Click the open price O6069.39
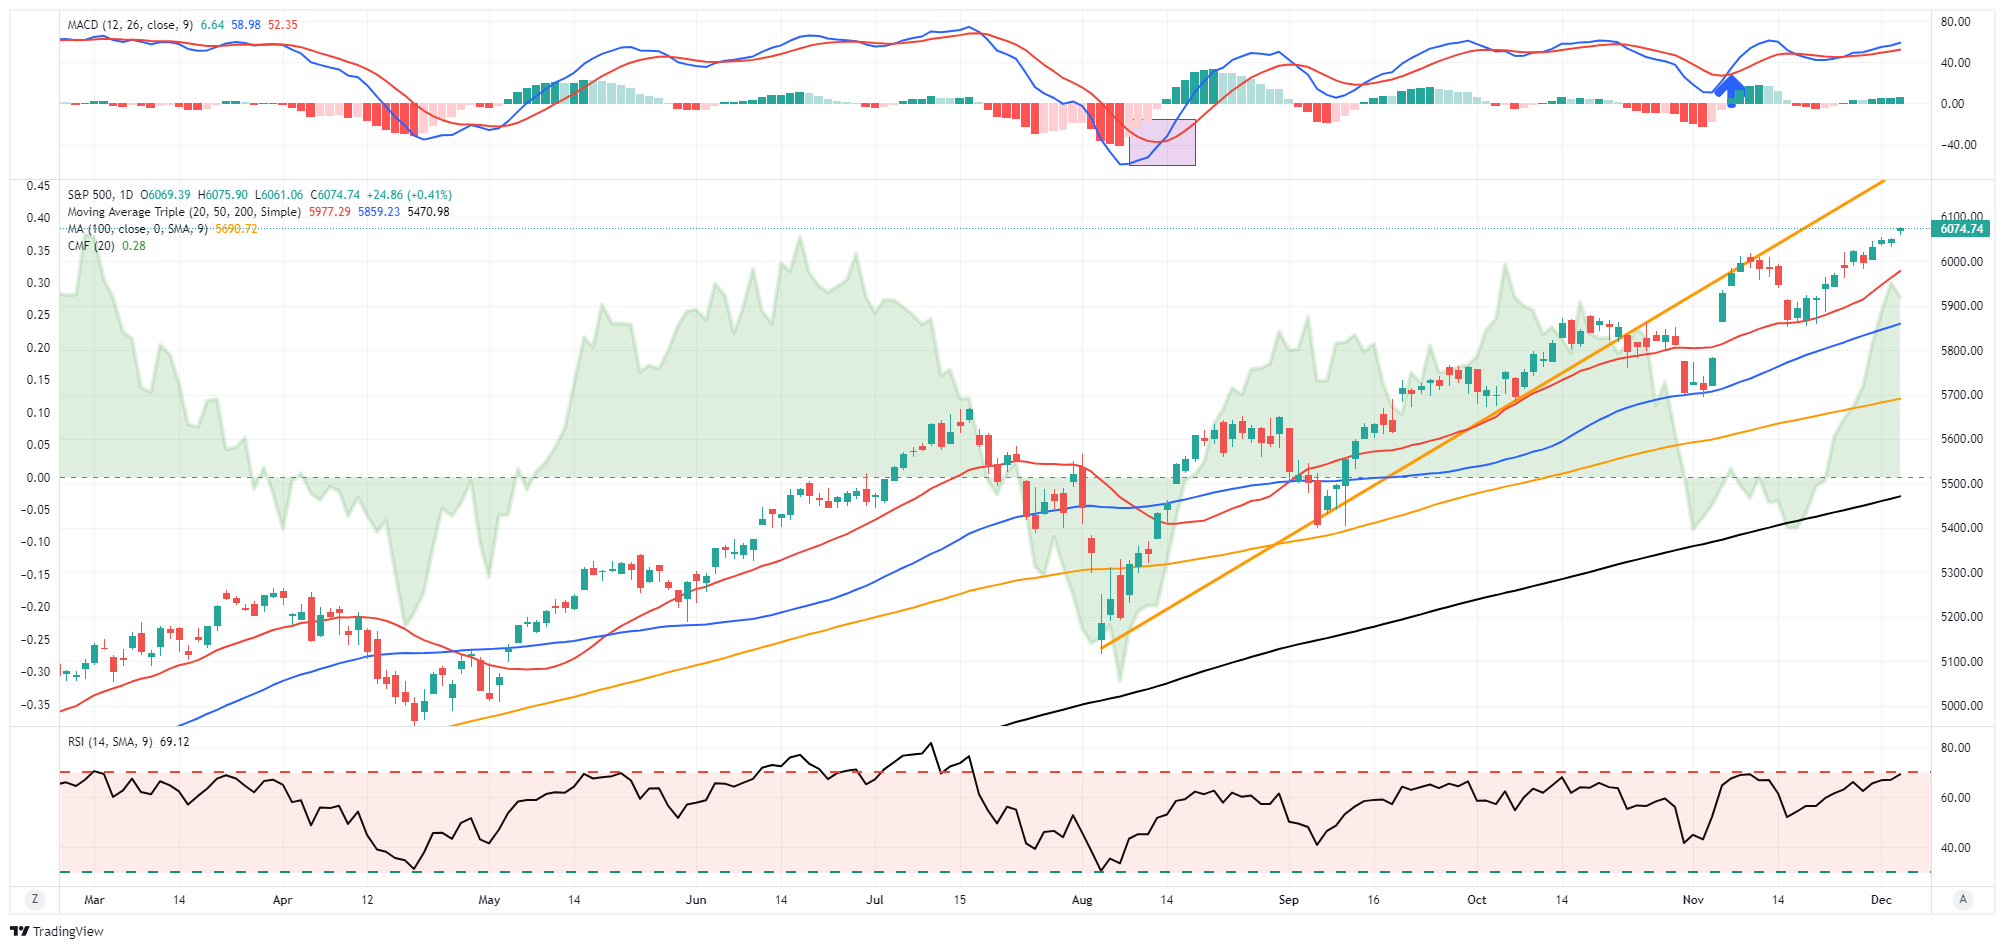This screenshot has height=949, width=2005. (x=165, y=195)
